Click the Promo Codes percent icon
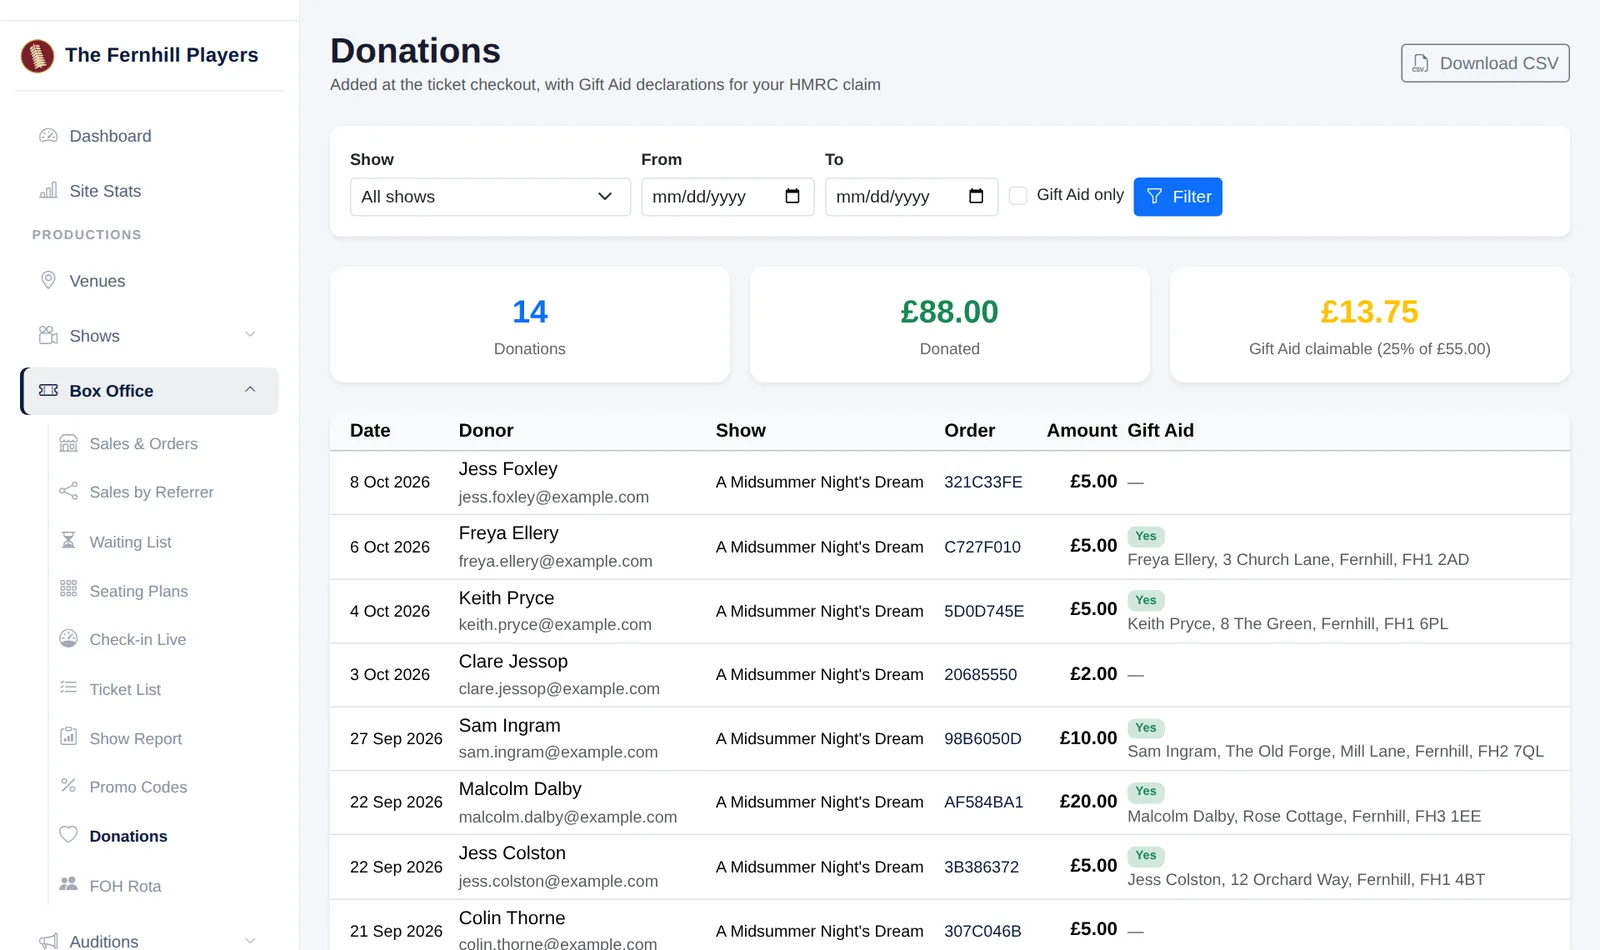This screenshot has width=1600, height=950. click(x=68, y=786)
